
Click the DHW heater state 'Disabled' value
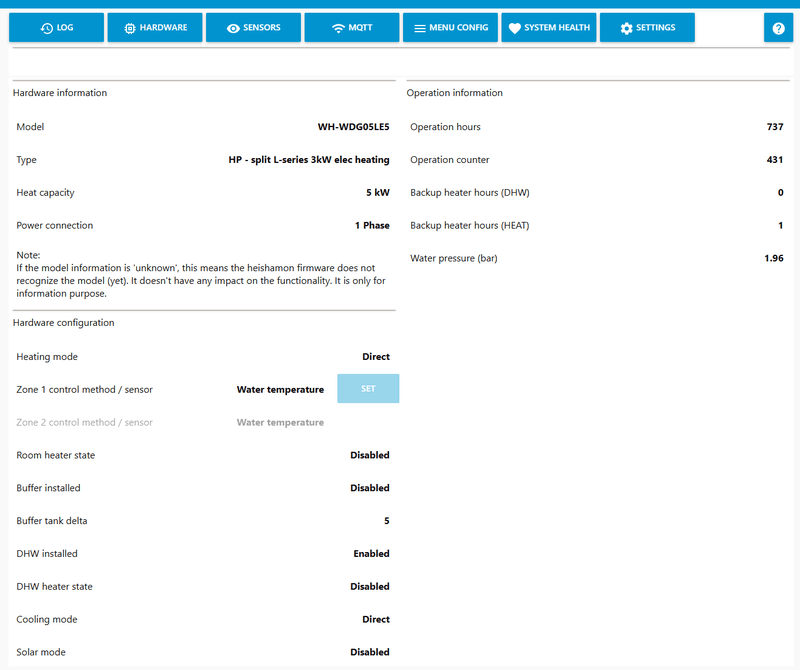pyautogui.click(x=370, y=586)
